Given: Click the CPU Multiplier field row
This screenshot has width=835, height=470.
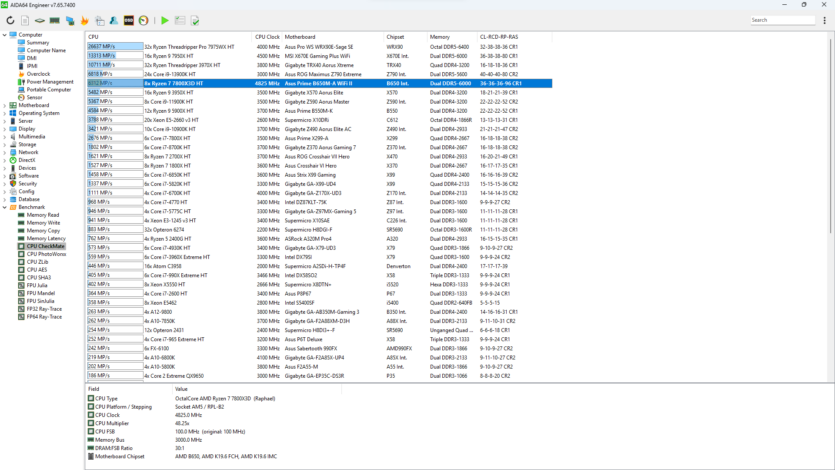Looking at the screenshot, I should click(213, 423).
